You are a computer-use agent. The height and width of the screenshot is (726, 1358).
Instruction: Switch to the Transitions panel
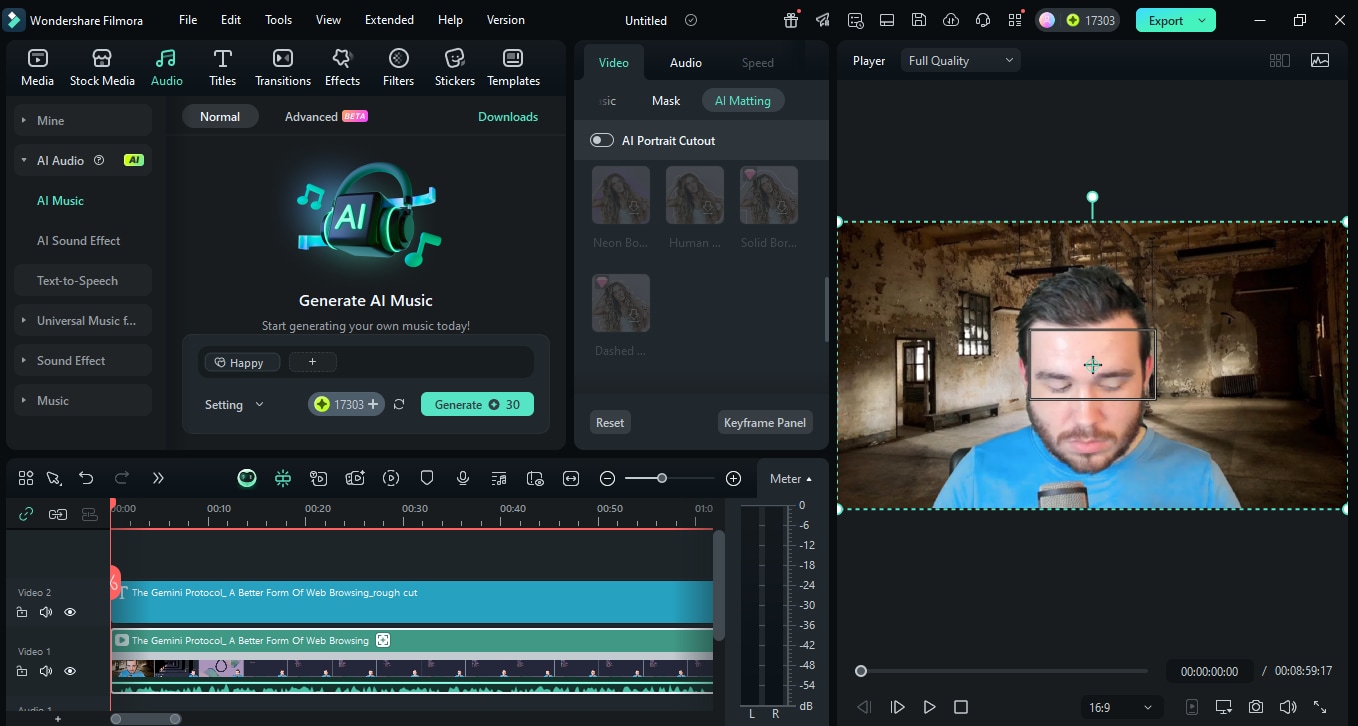tap(282, 67)
